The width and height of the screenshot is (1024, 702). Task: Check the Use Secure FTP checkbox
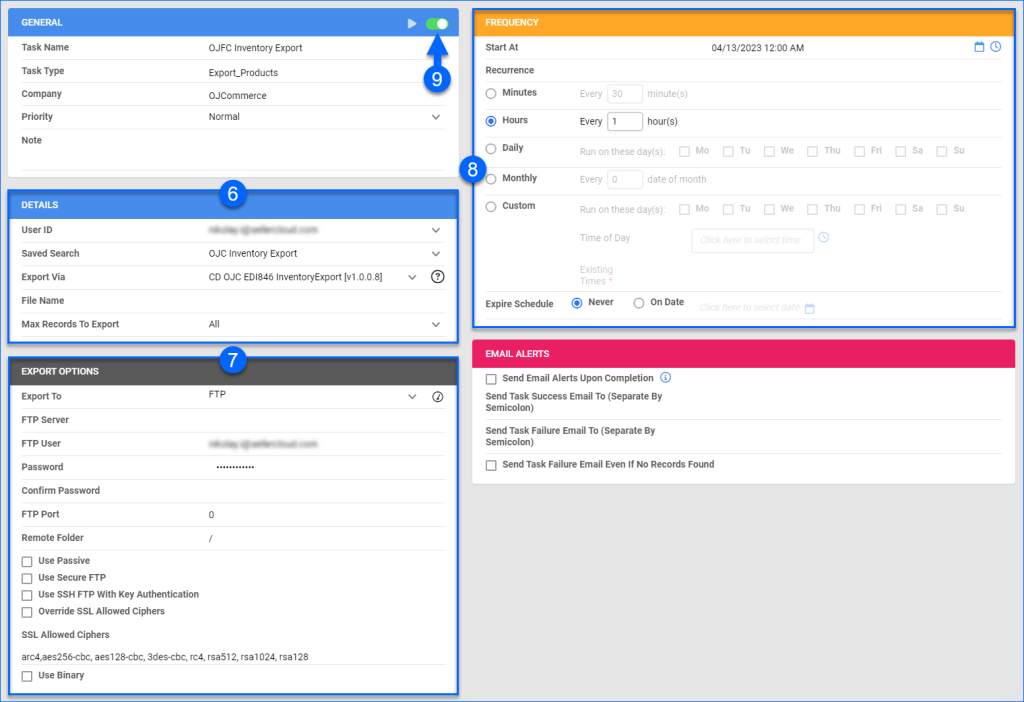pyautogui.click(x=26, y=577)
